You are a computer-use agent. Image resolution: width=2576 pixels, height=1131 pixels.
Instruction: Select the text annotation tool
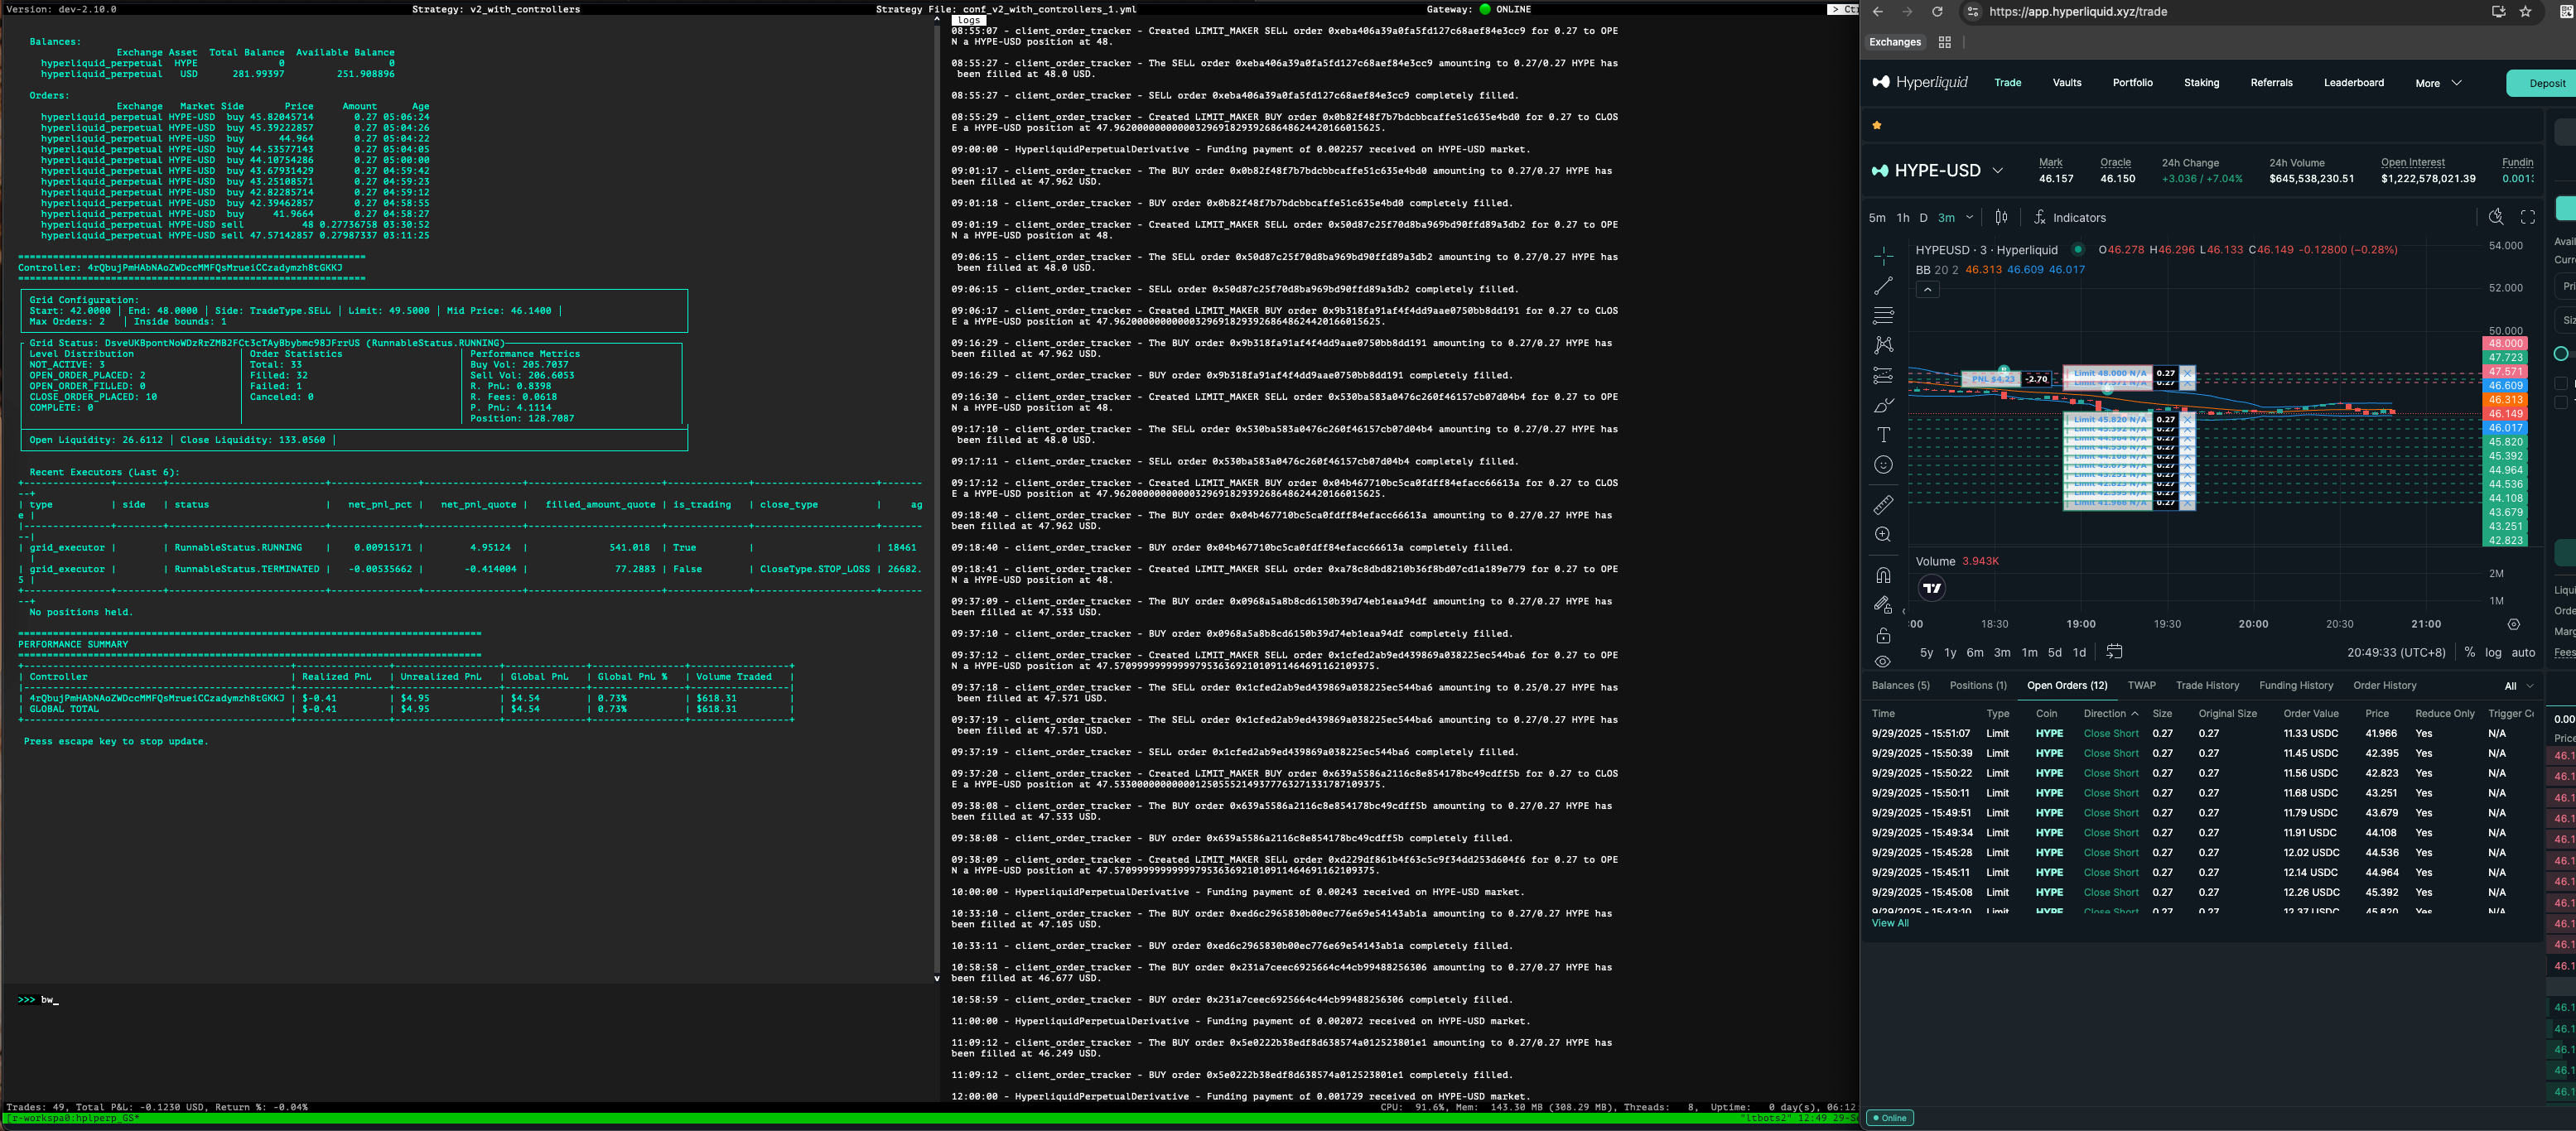pos(1883,435)
